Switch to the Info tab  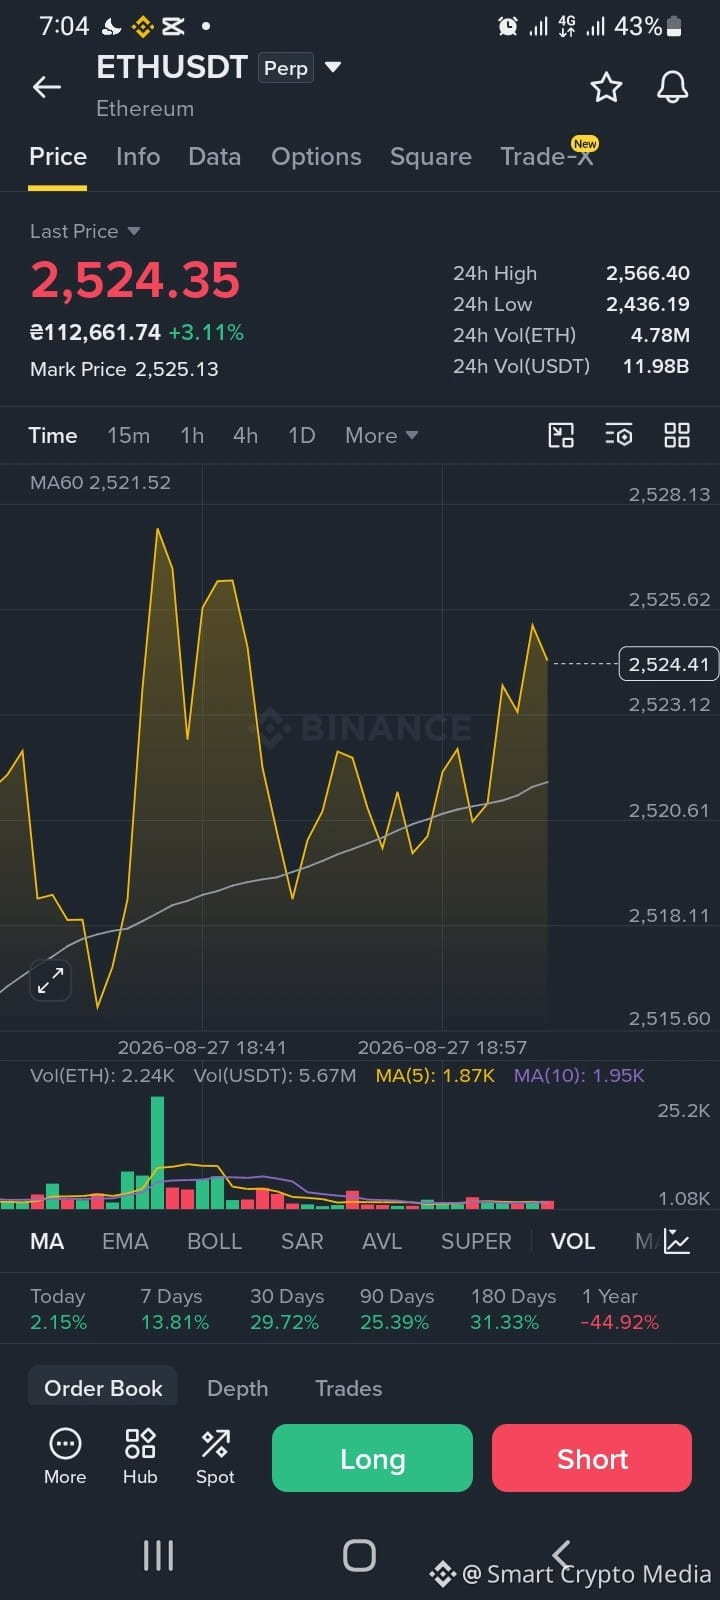point(138,157)
